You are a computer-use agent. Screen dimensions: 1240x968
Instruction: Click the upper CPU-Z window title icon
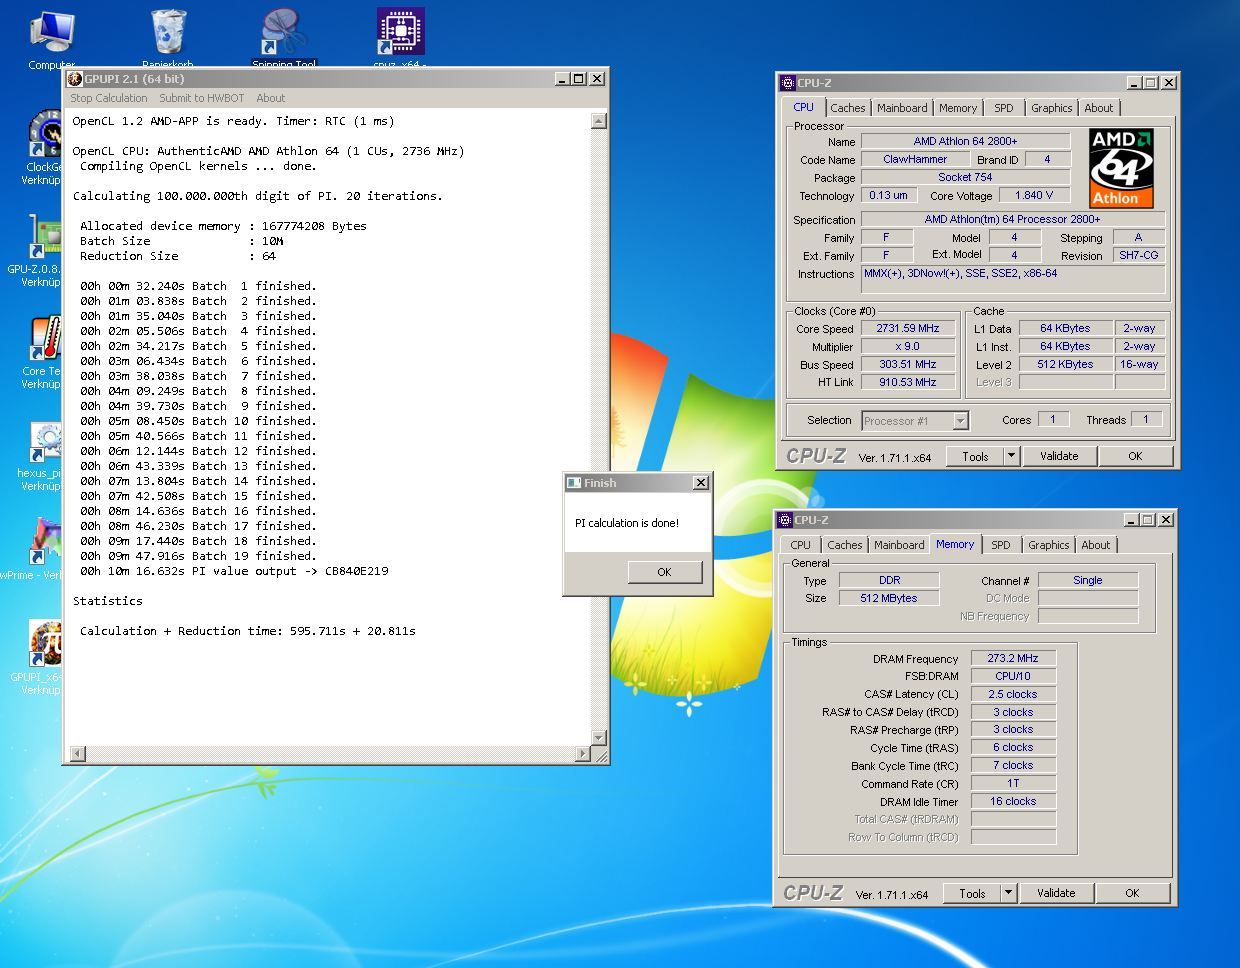click(x=787, y=83)
